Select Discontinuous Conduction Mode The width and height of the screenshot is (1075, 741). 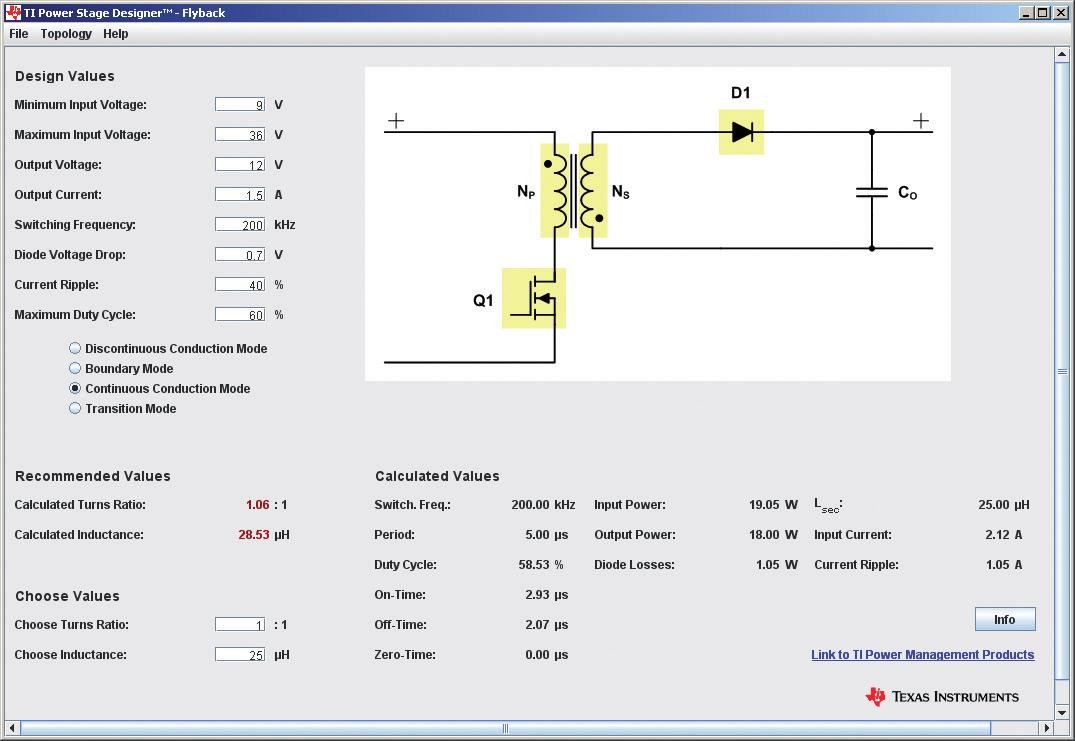click(75, 348)
